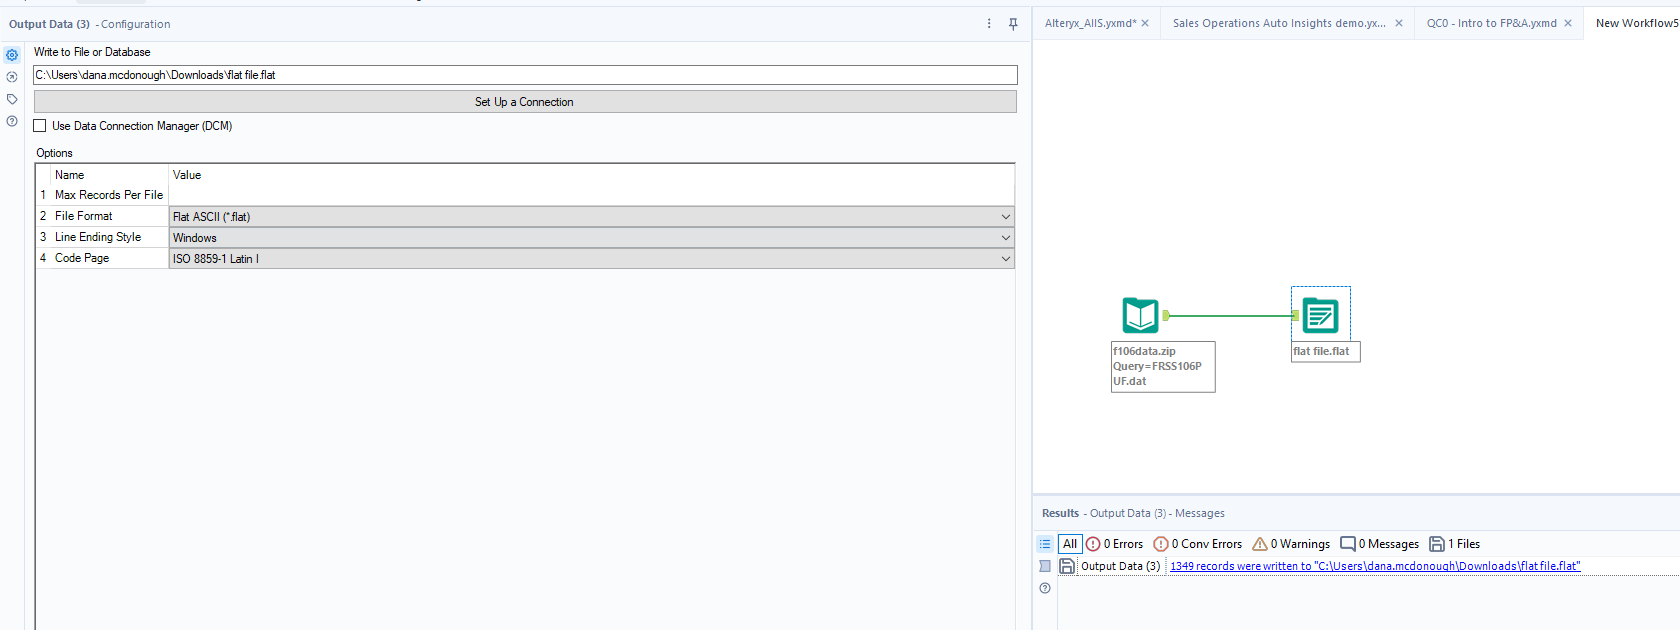The image size is (1680, 630).
Task: Select the Output Data tool on canvas
Action: point(1320,315)
